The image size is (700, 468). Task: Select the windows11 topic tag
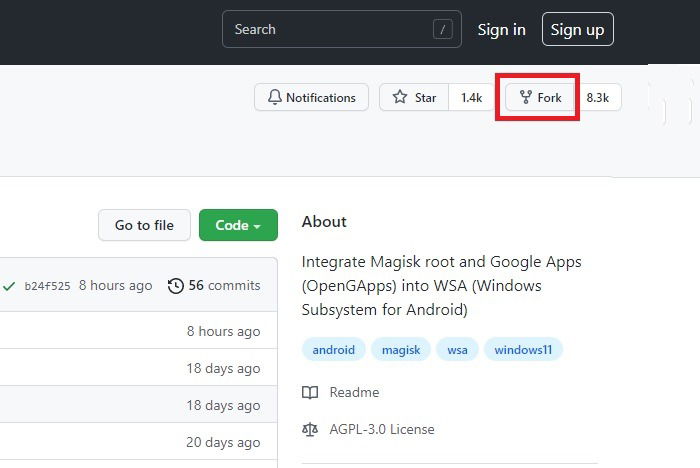click(523, 350)
